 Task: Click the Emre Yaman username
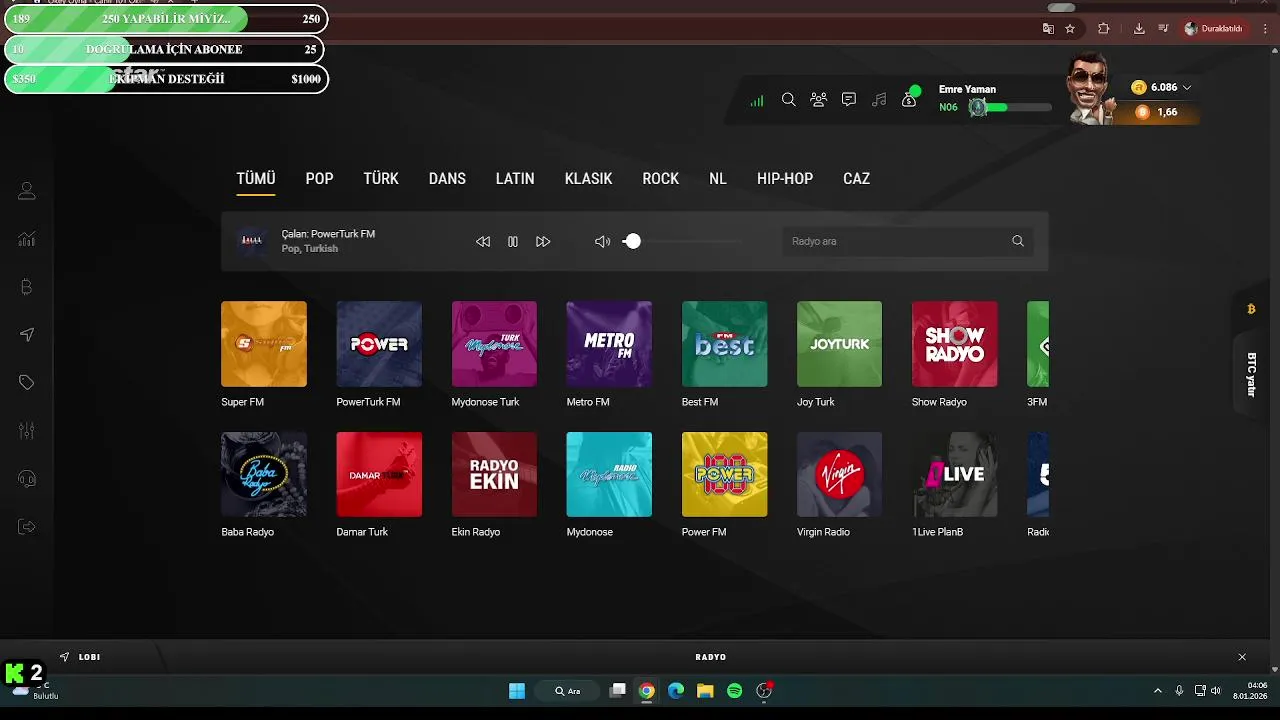967,89
